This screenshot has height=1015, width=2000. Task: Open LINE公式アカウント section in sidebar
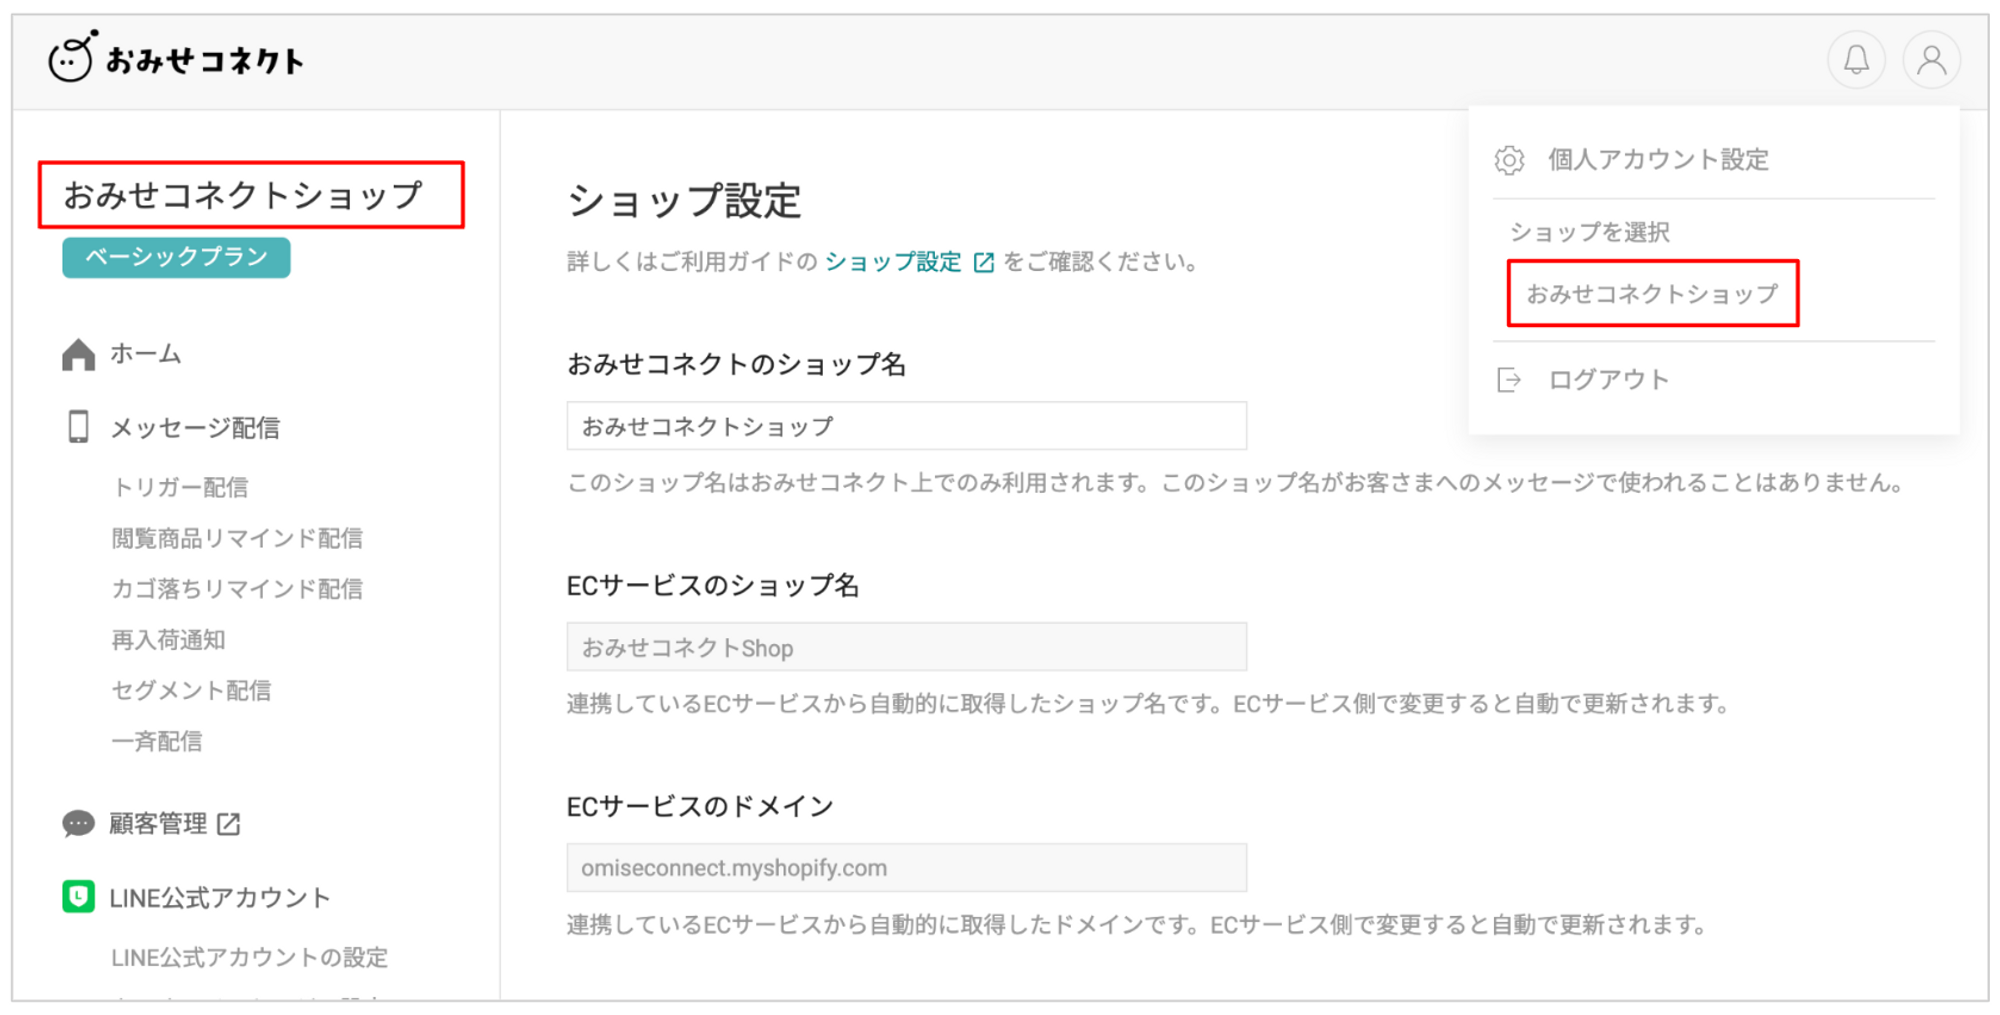(x=219, y=898)
